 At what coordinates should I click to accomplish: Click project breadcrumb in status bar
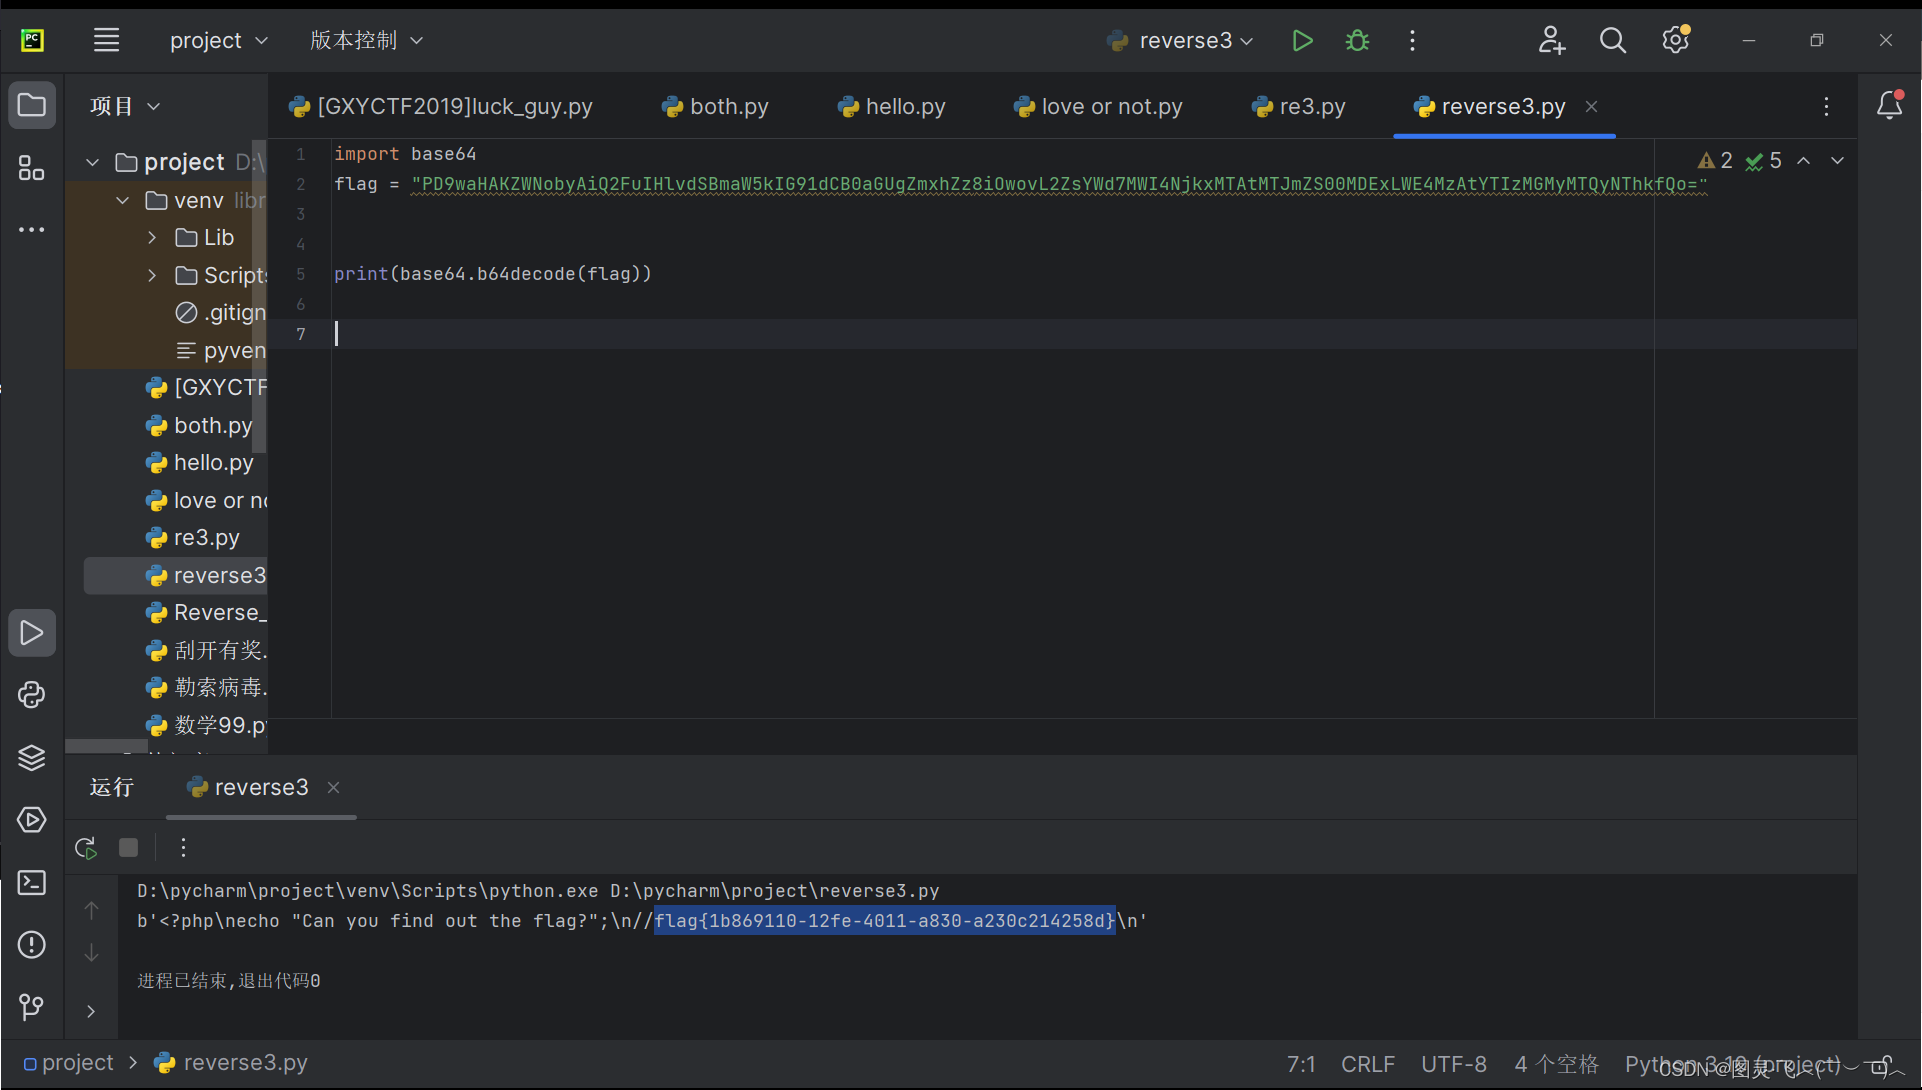[68, 1063]
